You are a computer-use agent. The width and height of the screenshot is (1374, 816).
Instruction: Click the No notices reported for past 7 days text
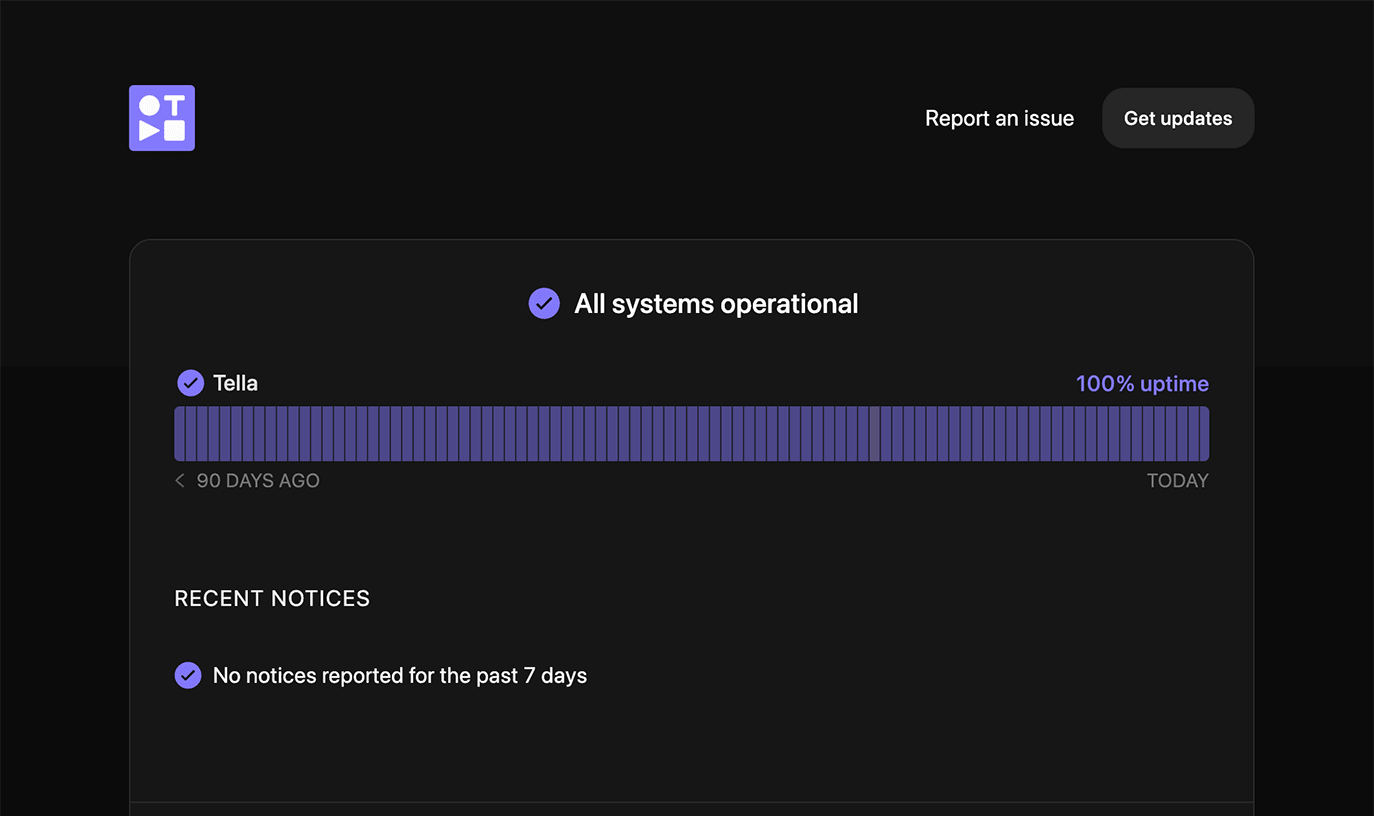pos(400,676)
